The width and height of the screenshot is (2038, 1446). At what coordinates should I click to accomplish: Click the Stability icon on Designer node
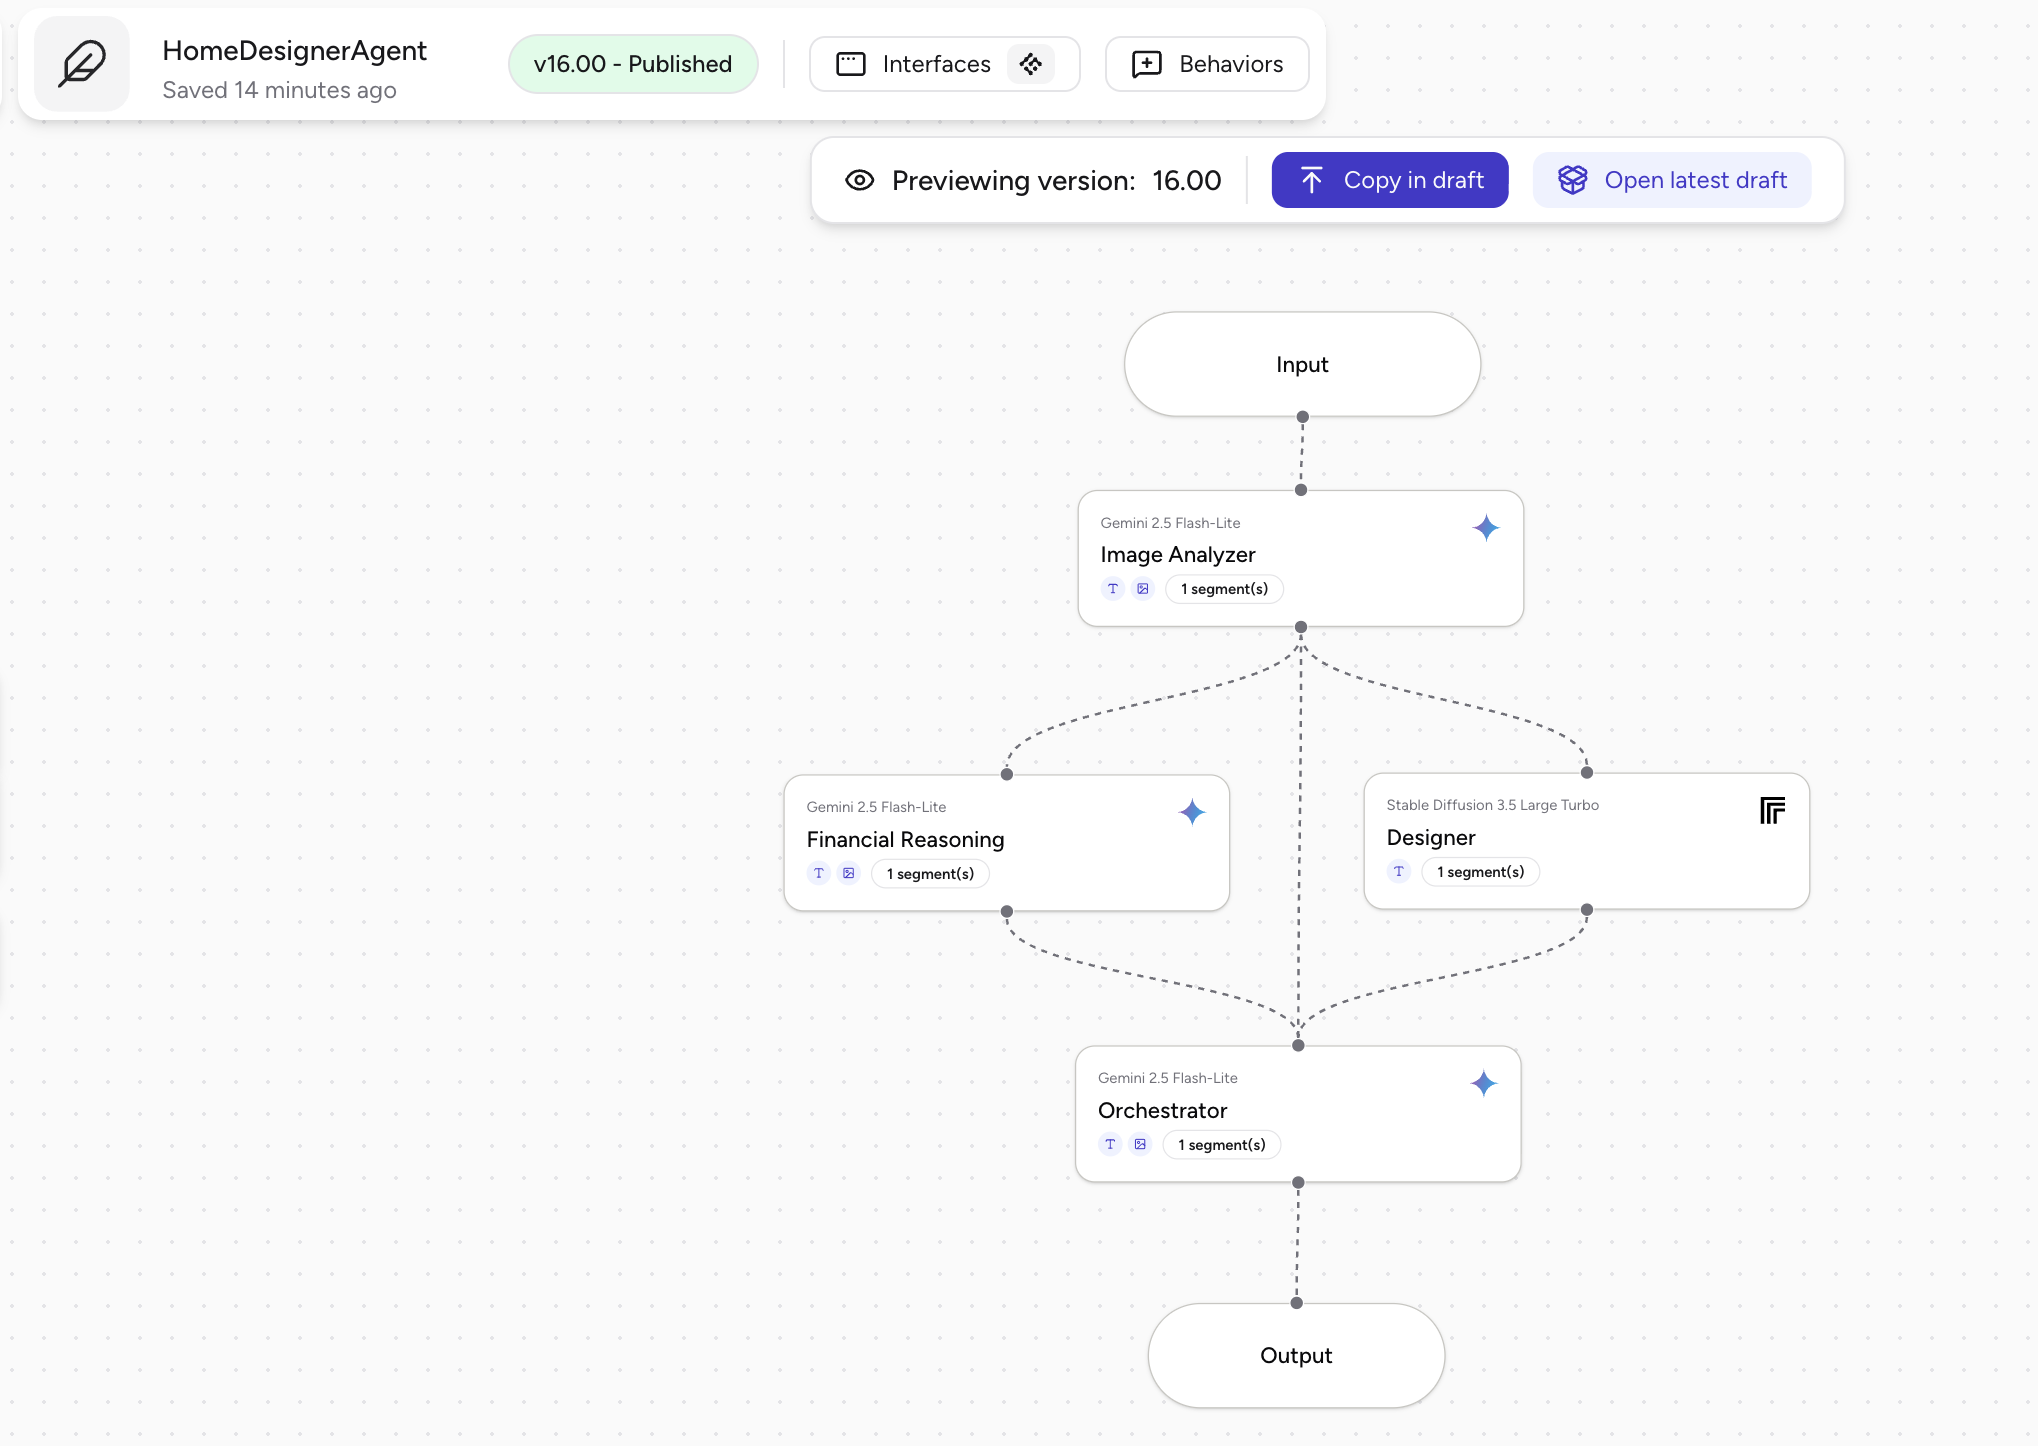tap(1772, 810)
